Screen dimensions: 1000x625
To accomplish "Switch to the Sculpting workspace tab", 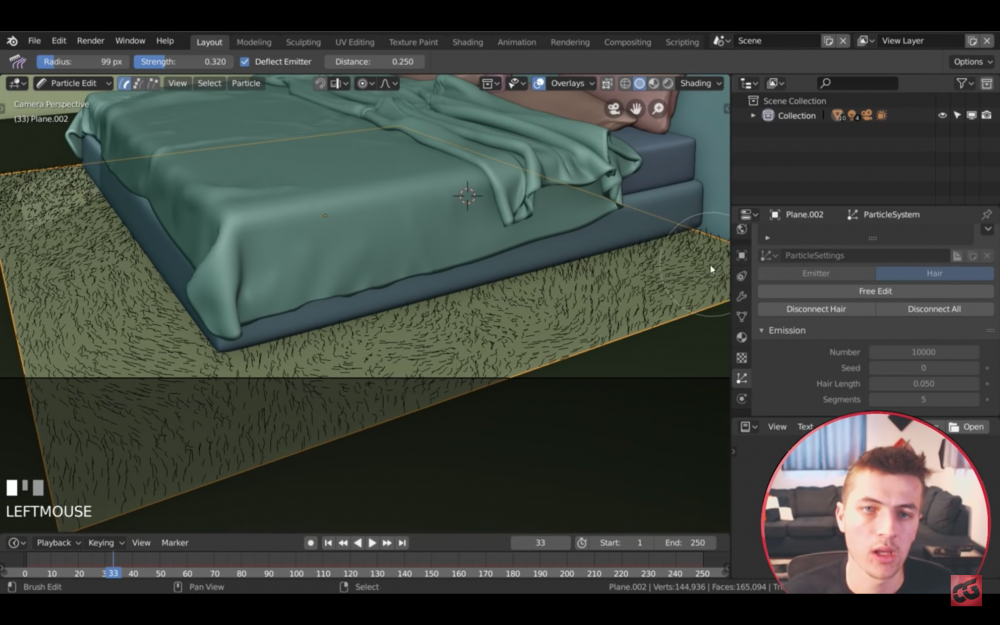I will (x=303, y=42).
